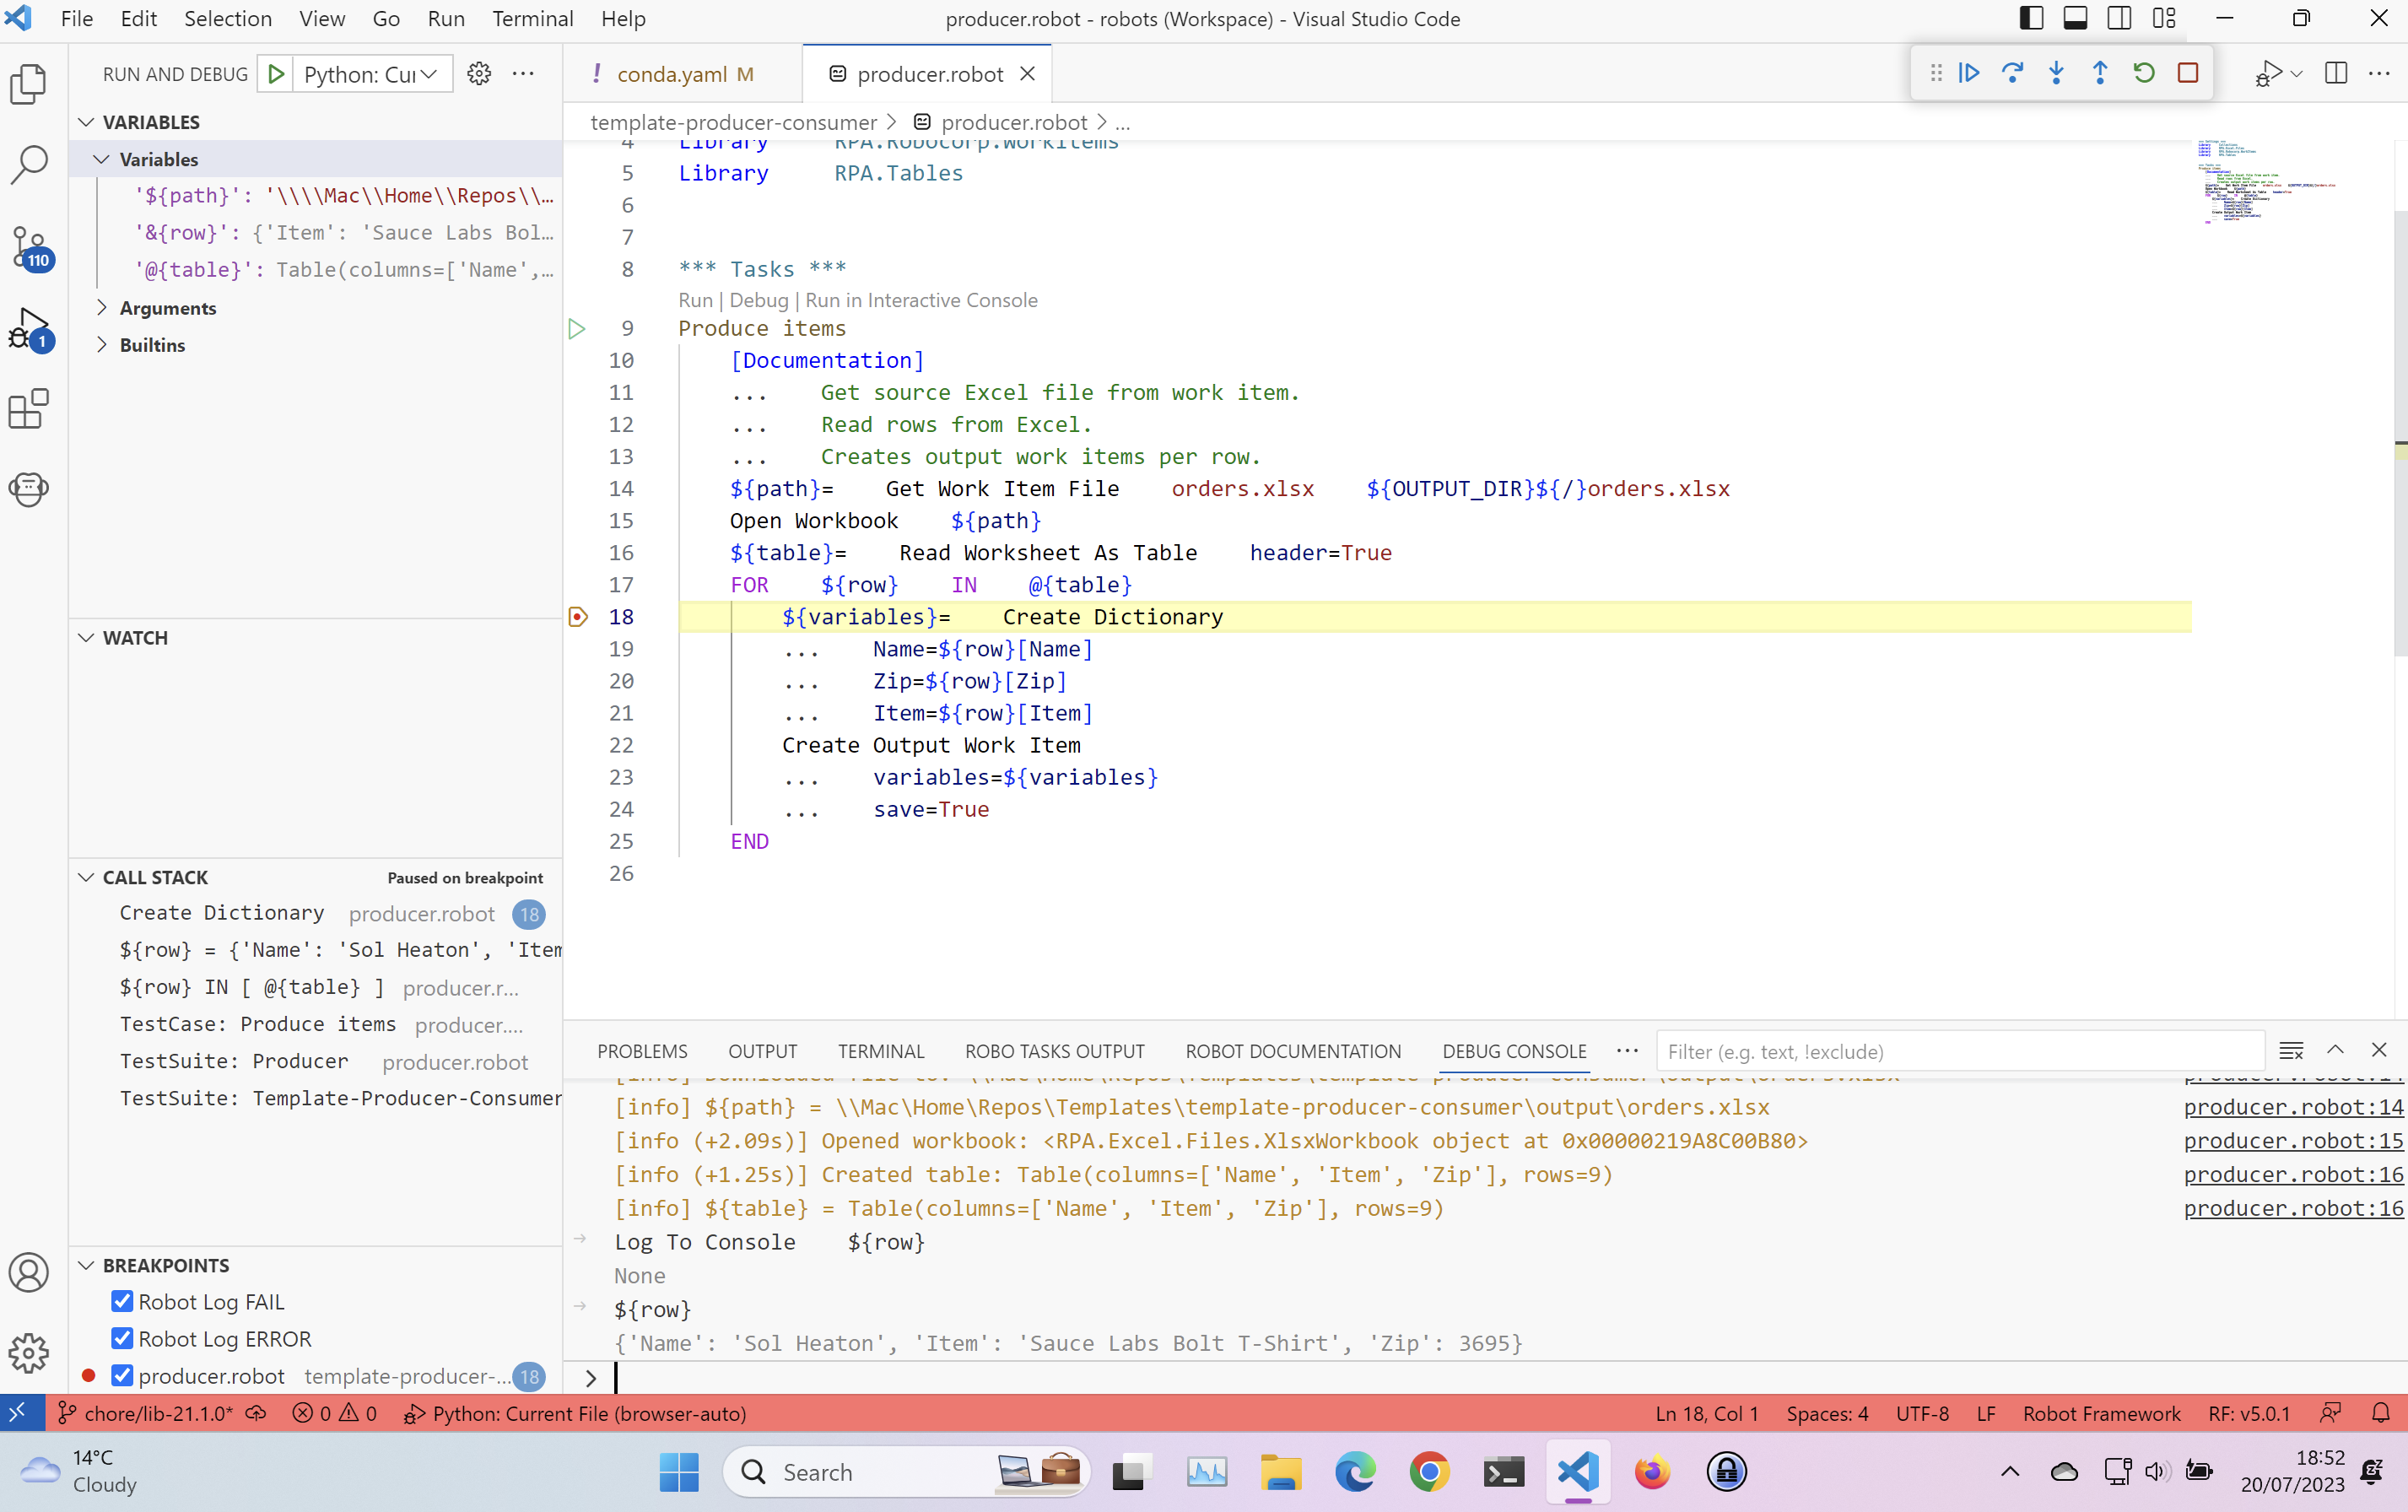This screenshot has height=1512, width=2408.
Task: Click the Run in Interactive Console link
Action: coord(921,300)
